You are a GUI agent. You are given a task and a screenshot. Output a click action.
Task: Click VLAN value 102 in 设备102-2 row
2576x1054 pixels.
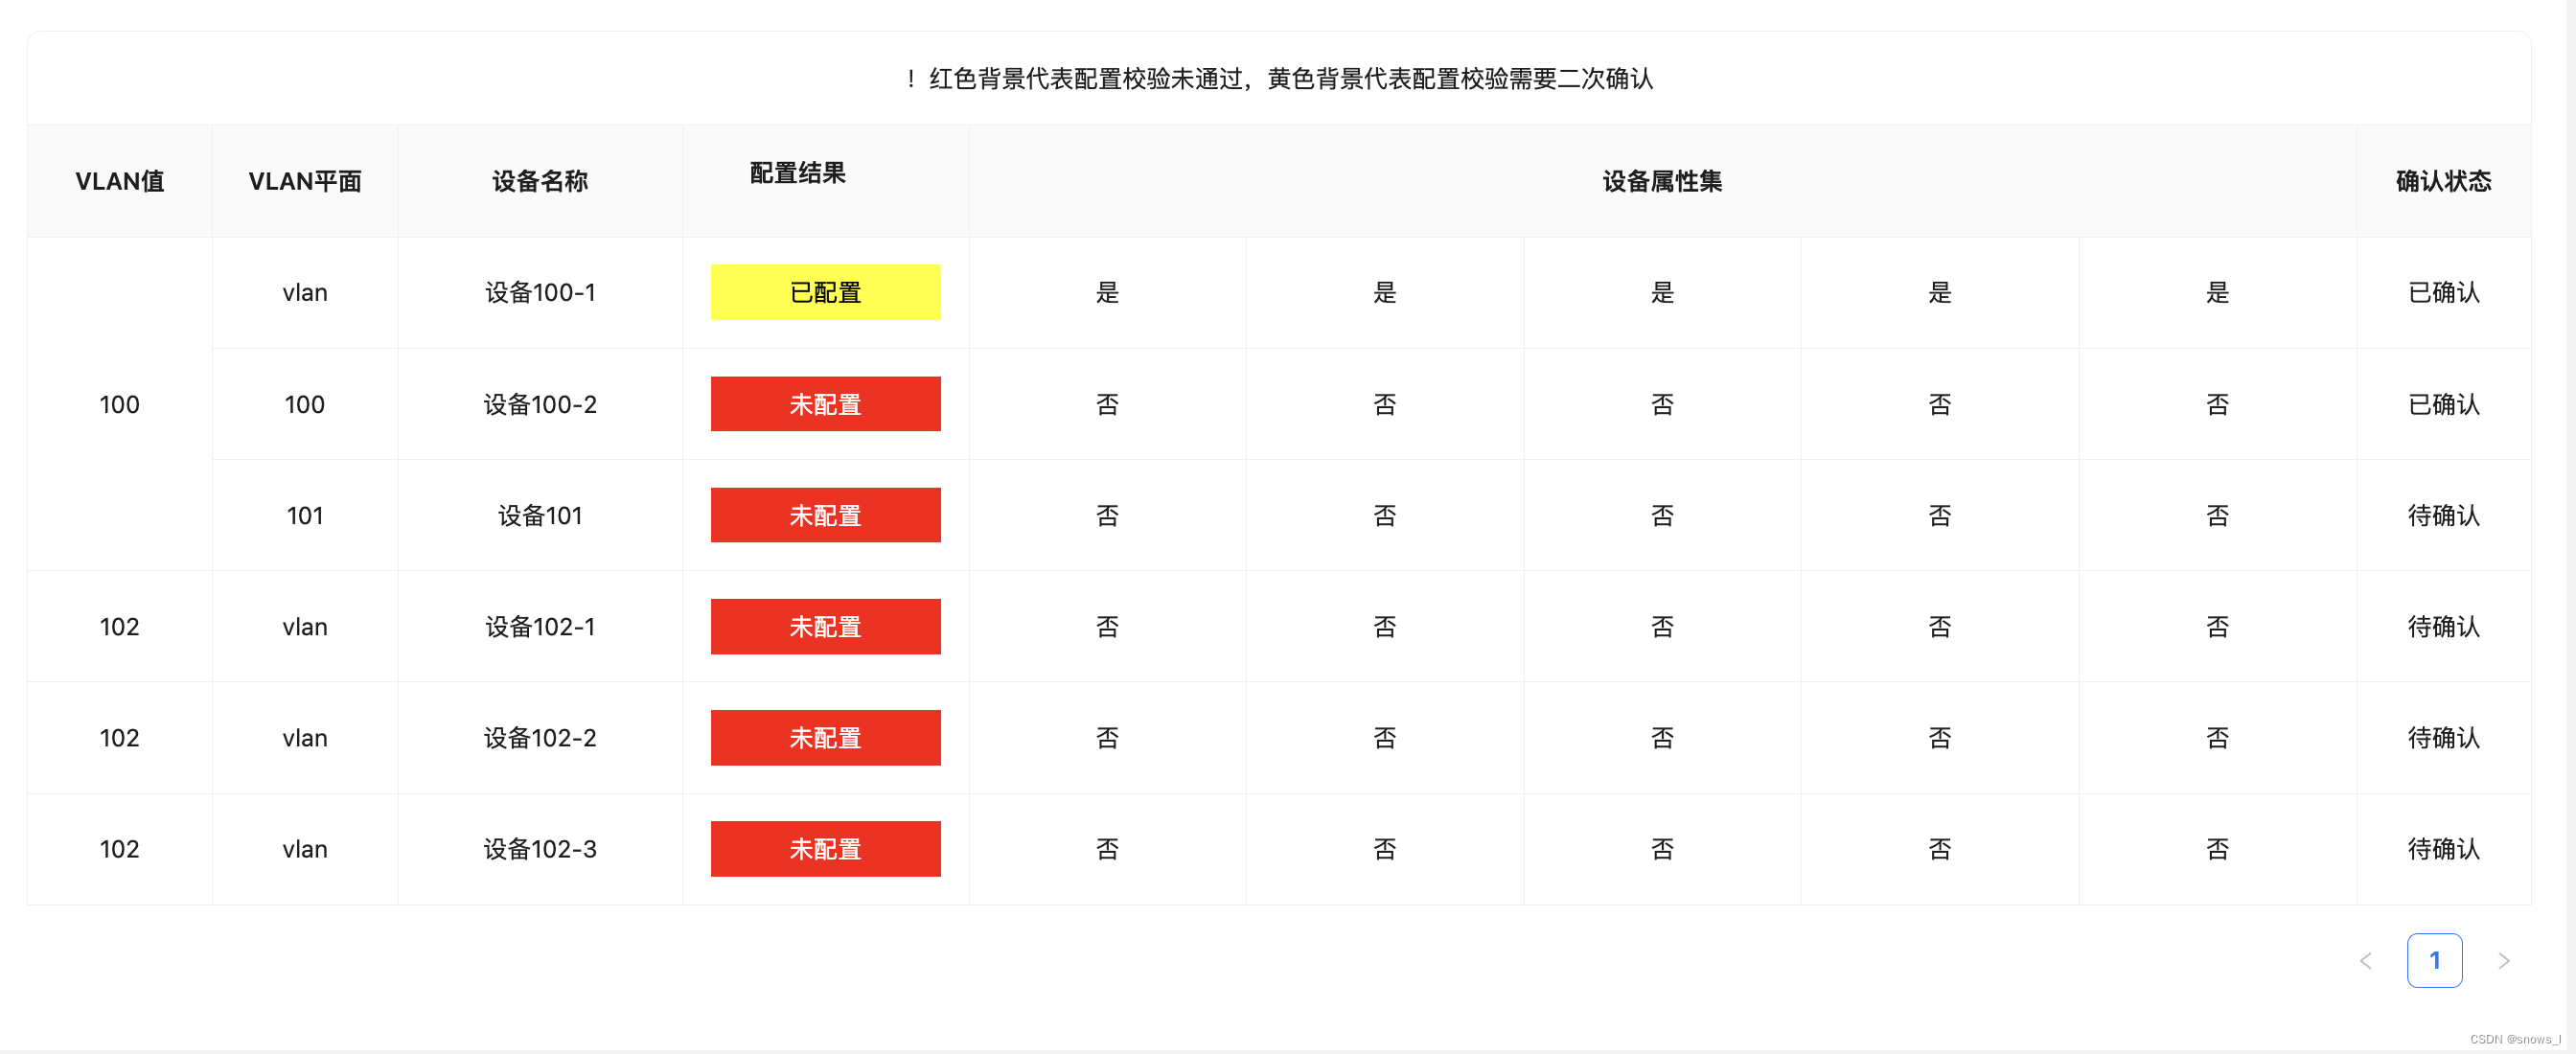[120, 738]
